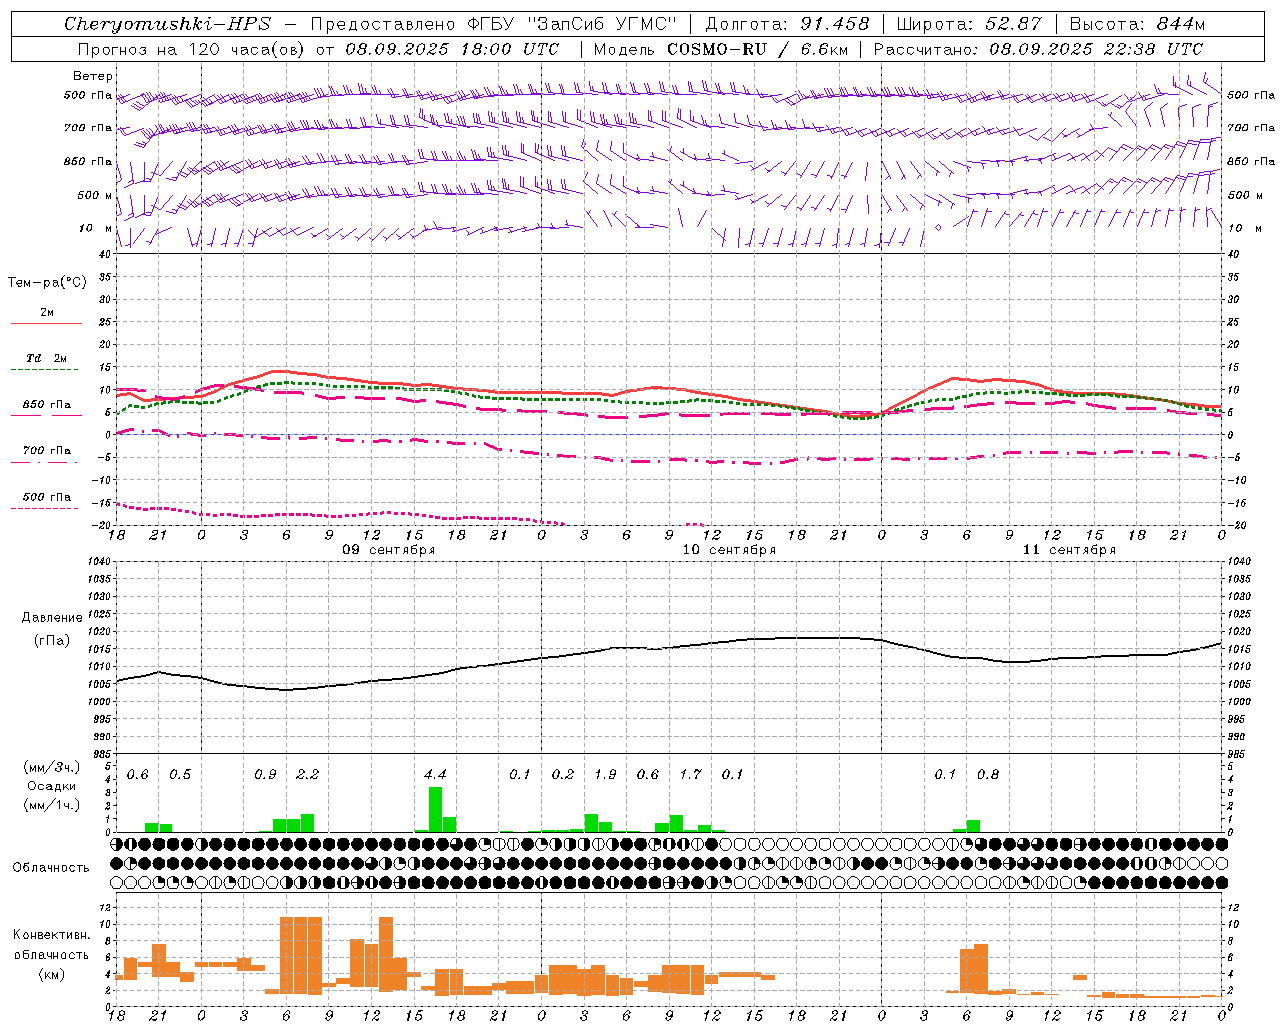Click the station name Cheryomushki-HPS

[x=168, y=24]
